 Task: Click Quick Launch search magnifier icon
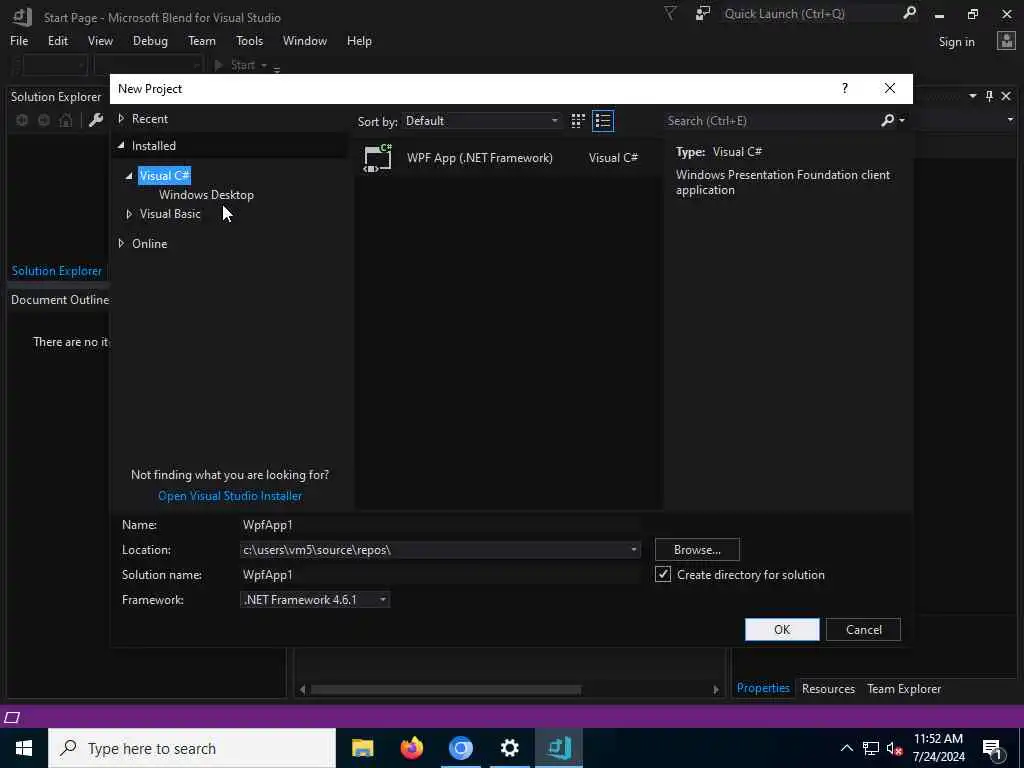(x=909, y=13)
